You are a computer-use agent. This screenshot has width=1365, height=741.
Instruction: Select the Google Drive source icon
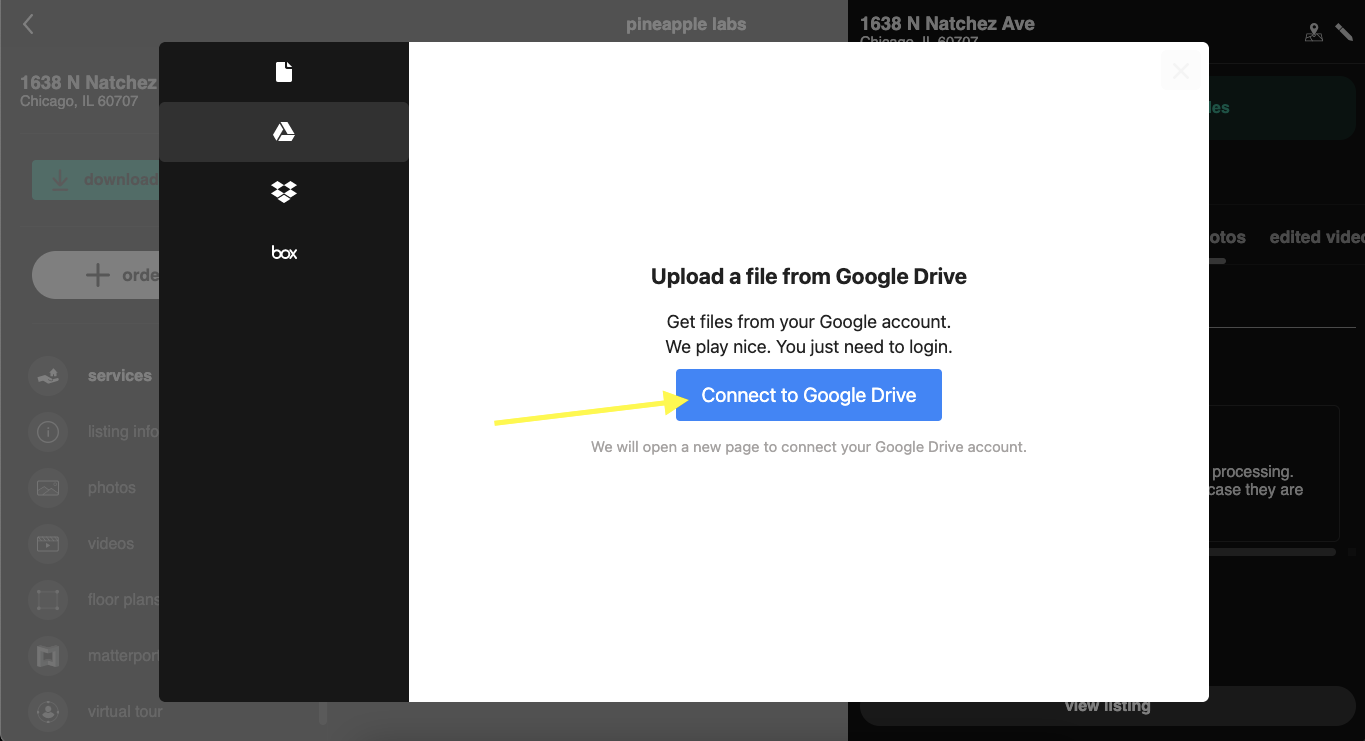284,132
